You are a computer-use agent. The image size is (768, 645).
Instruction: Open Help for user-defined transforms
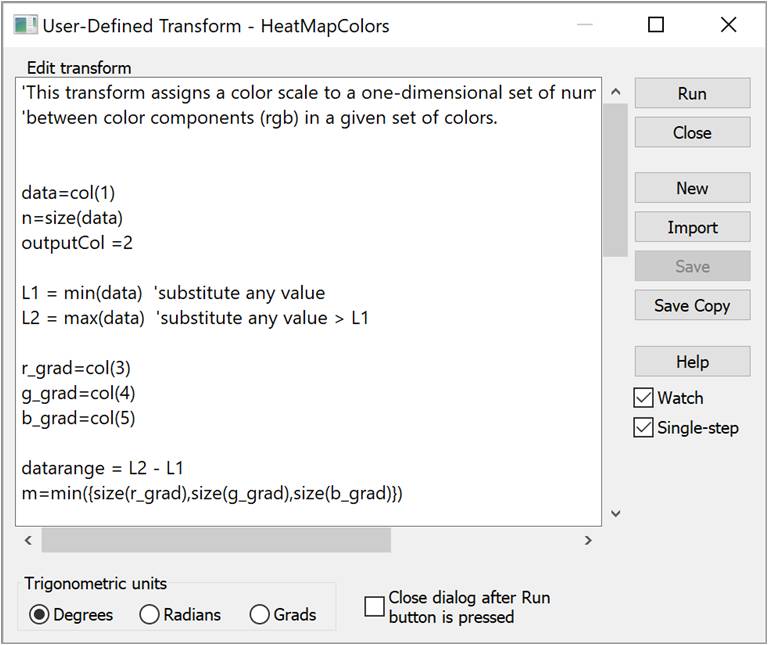click(x=692, y=361)
